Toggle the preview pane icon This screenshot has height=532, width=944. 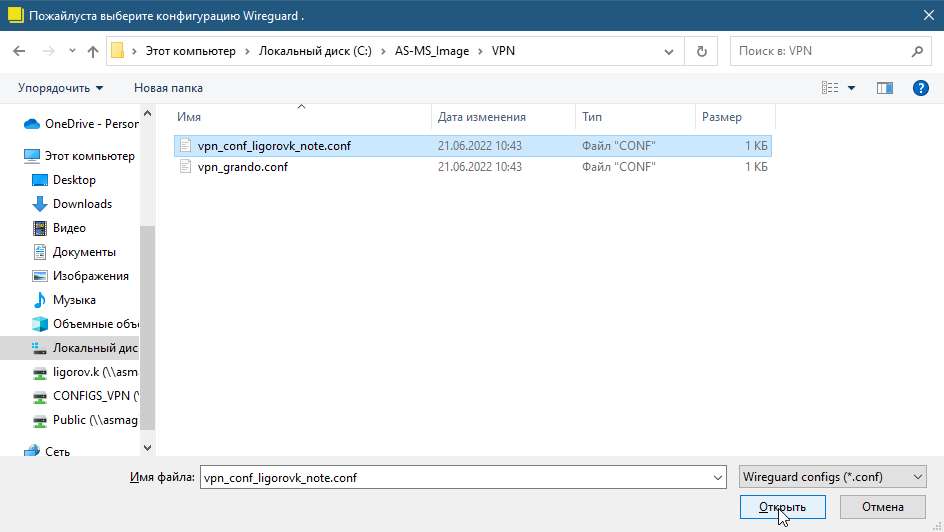point(884,88)
